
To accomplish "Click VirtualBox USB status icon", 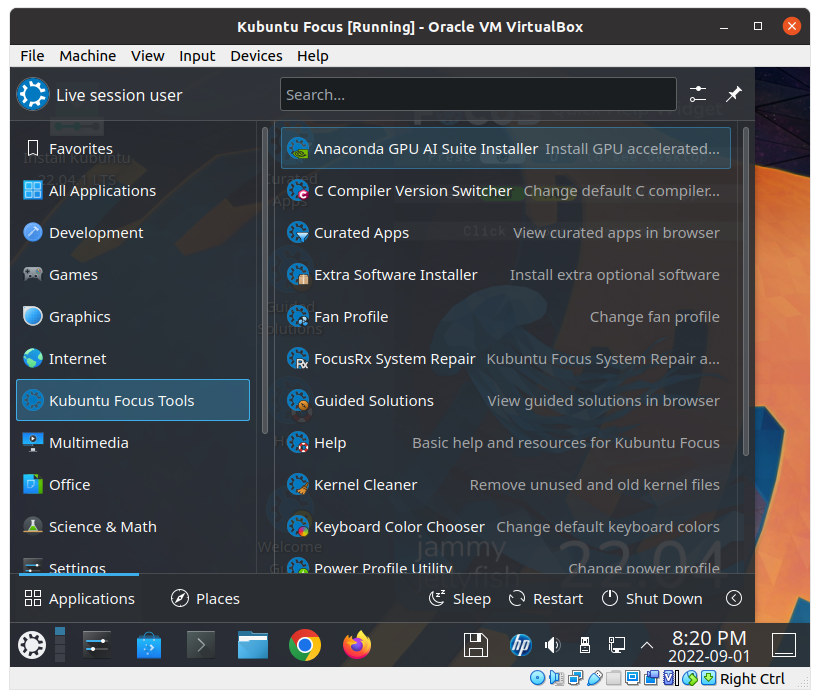I will click(594, 678).
